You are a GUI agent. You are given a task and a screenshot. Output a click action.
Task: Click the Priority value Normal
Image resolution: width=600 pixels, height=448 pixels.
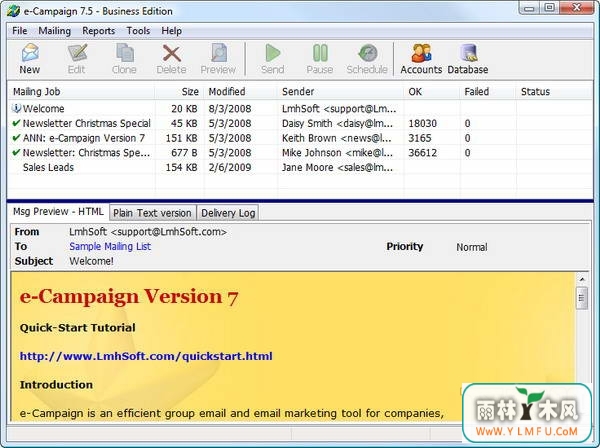click(472, 247)
